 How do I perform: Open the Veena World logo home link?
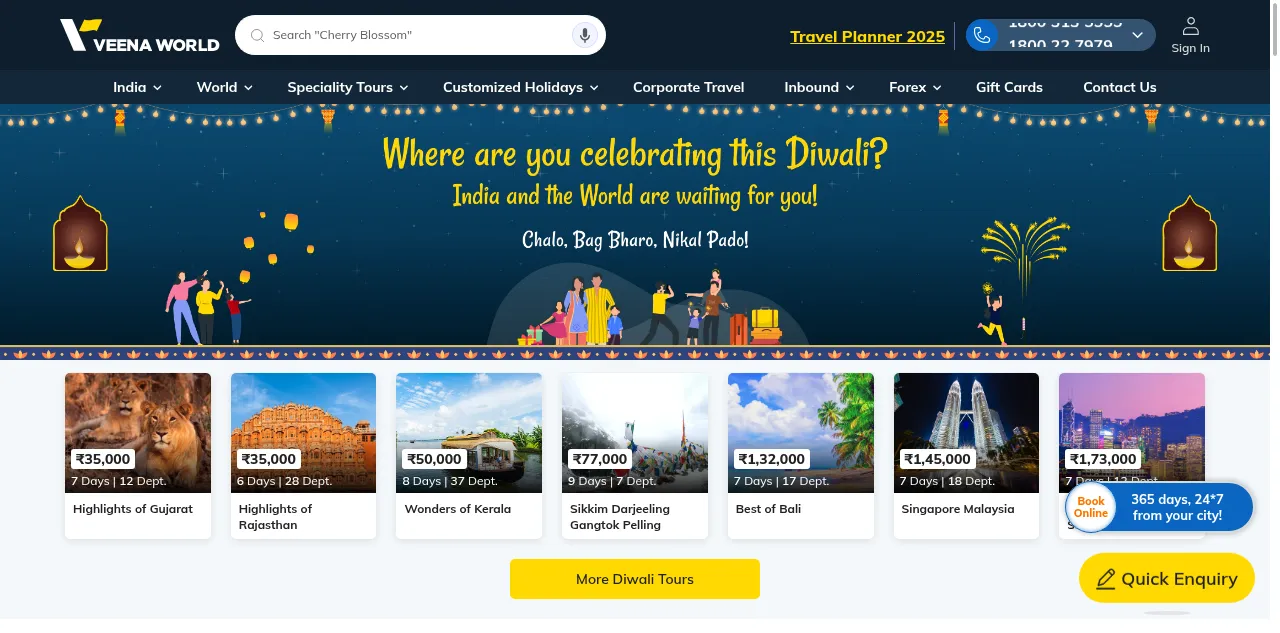point(139,35)
